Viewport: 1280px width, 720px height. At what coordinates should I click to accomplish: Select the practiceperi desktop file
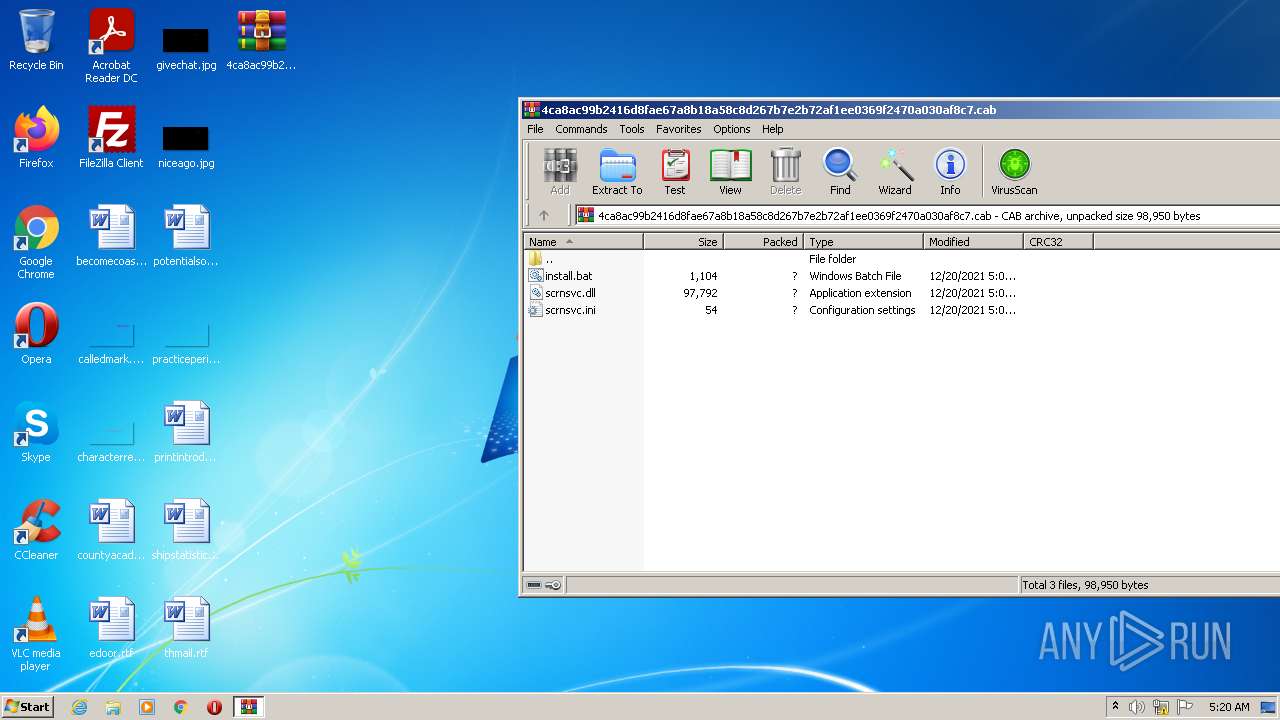(x=186, y=343)
